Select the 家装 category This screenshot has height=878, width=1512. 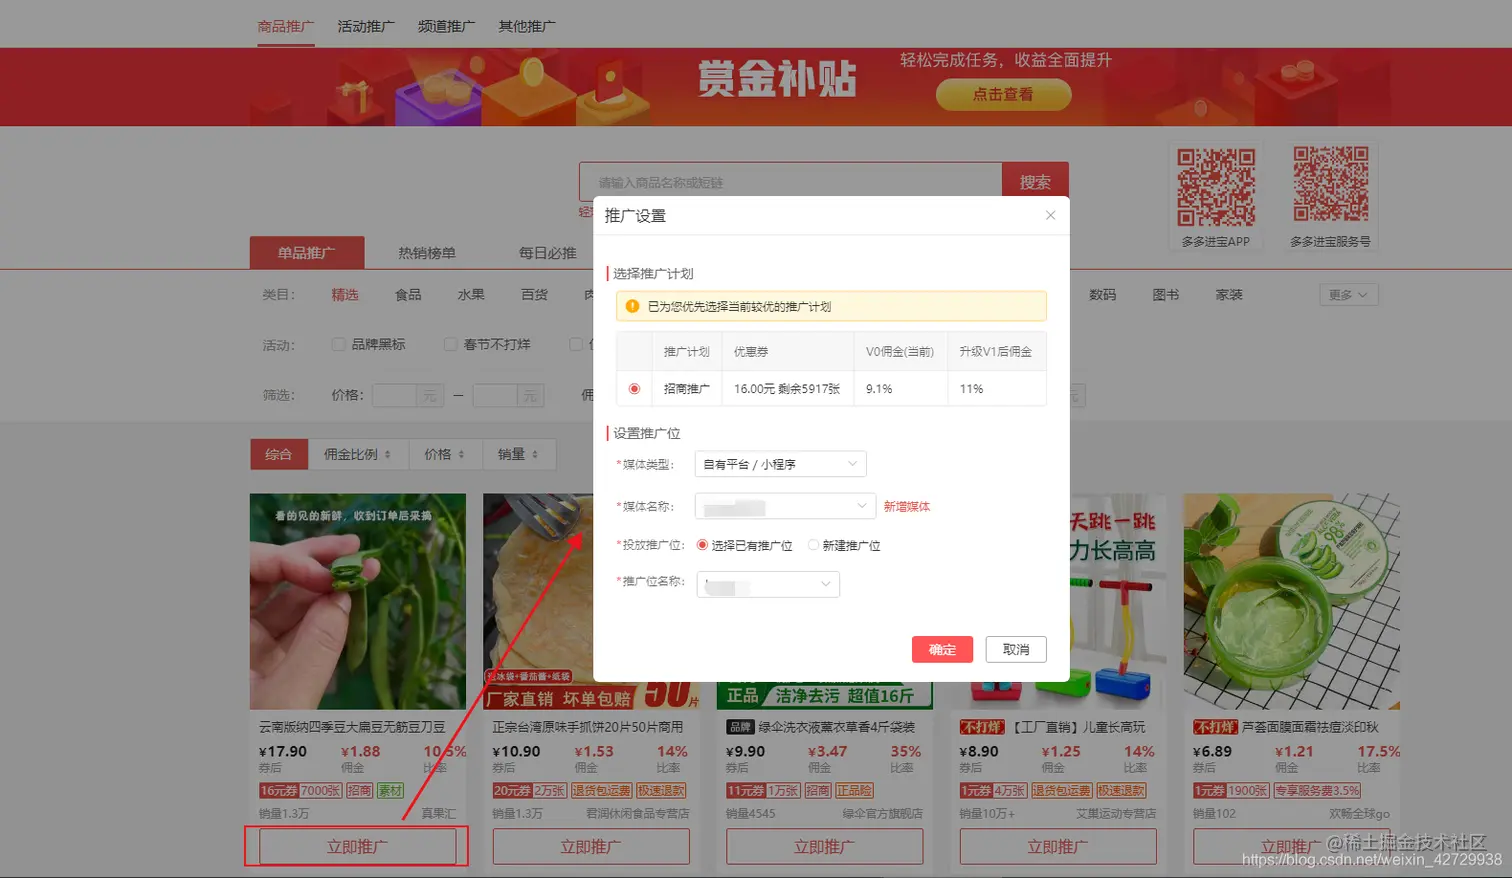point(1229,295)
